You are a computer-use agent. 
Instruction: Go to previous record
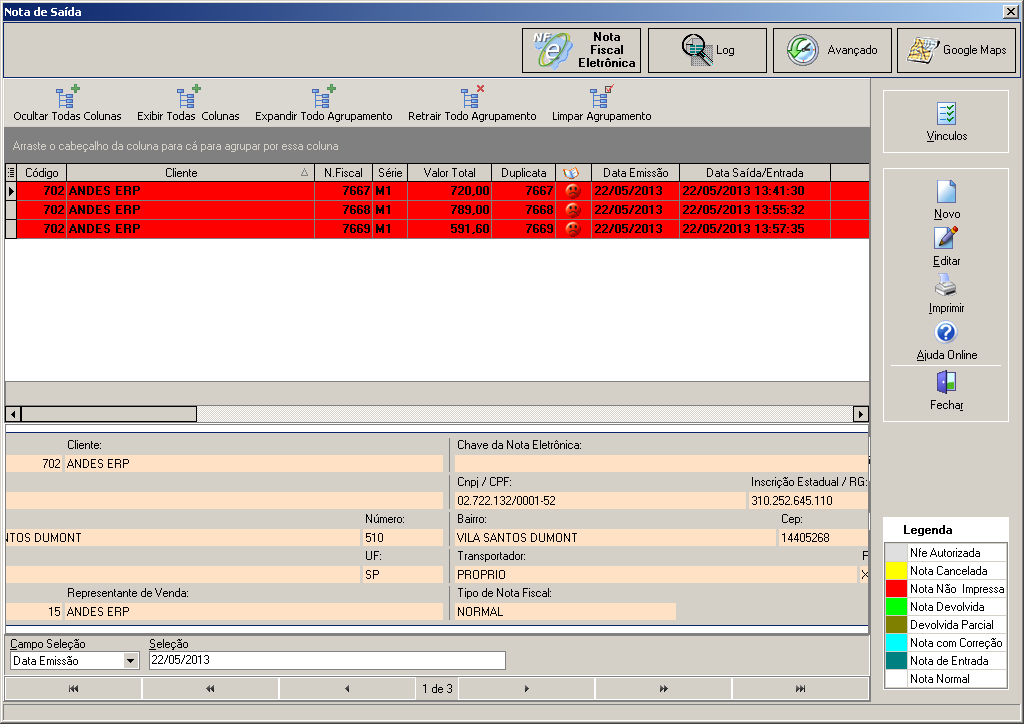347,689
